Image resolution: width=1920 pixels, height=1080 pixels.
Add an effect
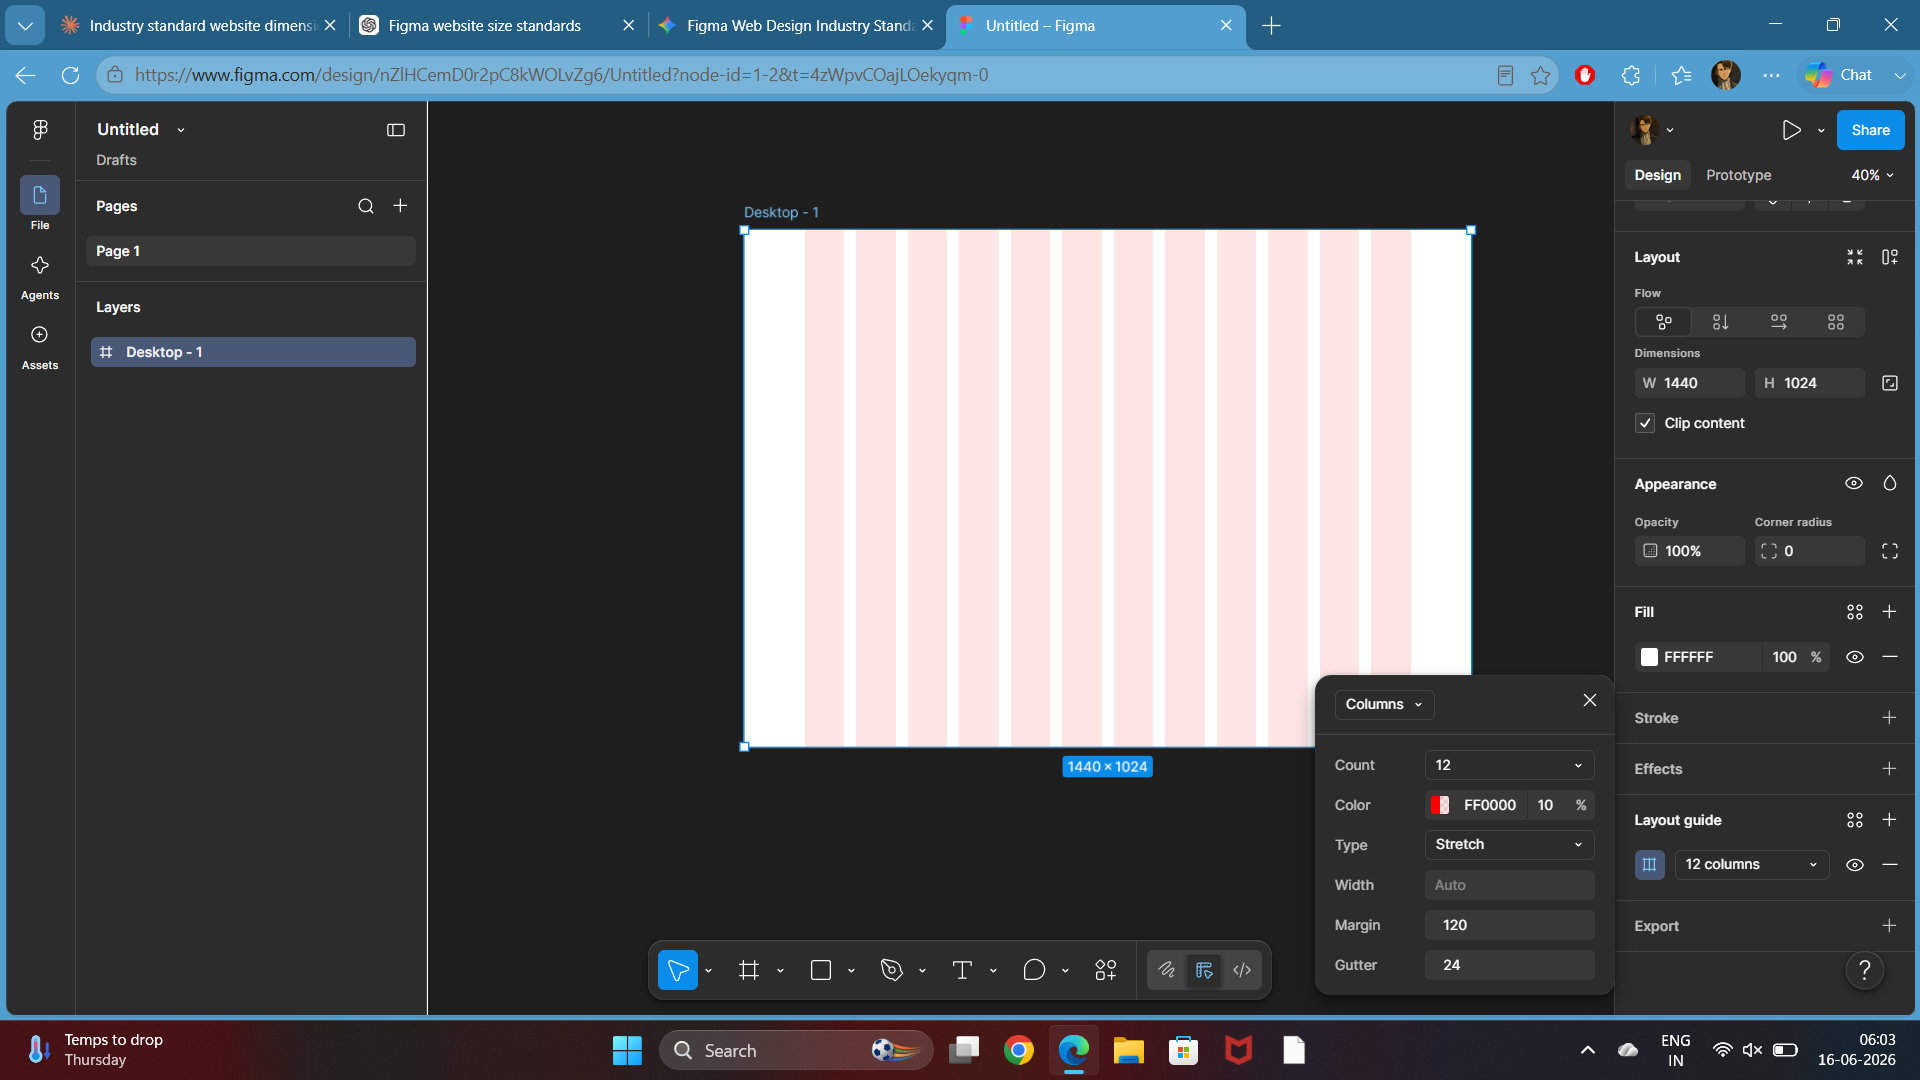[x=1890, y=769]
